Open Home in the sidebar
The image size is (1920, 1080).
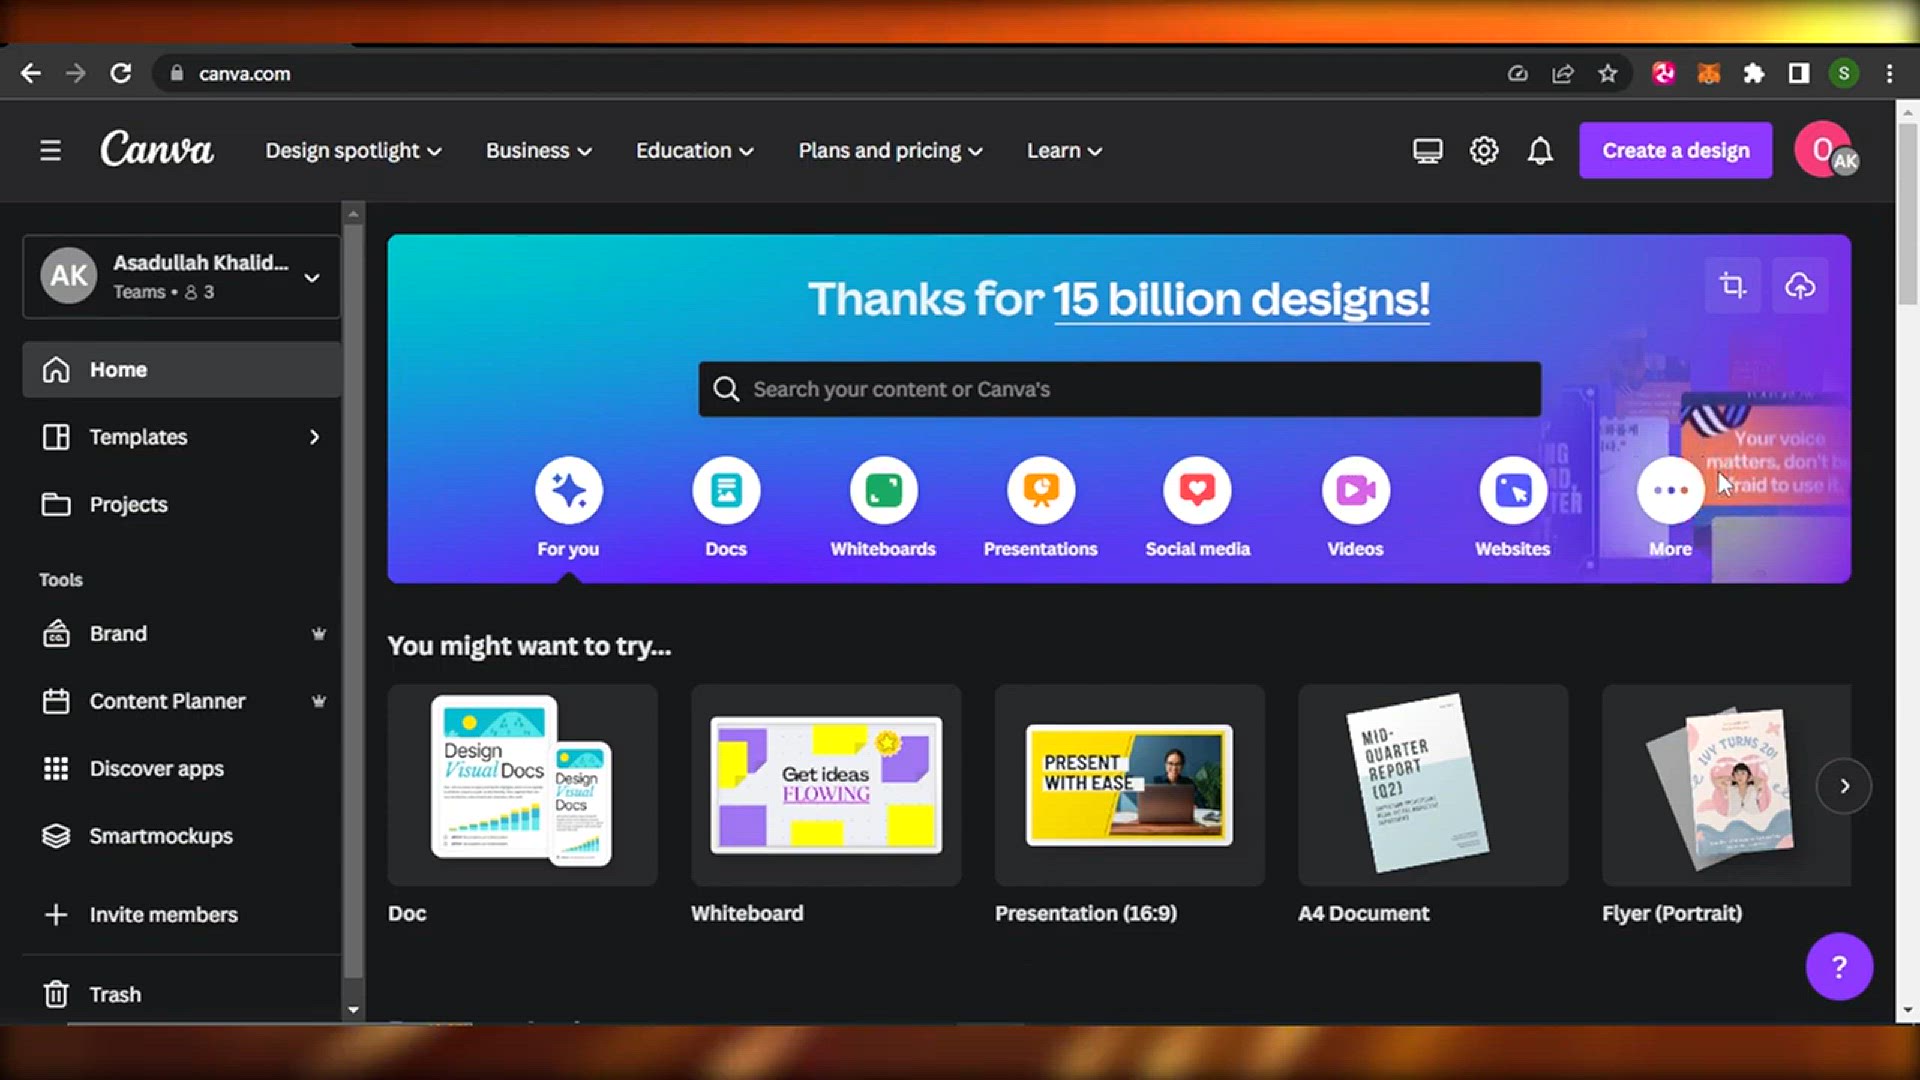(x=182, y=370)
